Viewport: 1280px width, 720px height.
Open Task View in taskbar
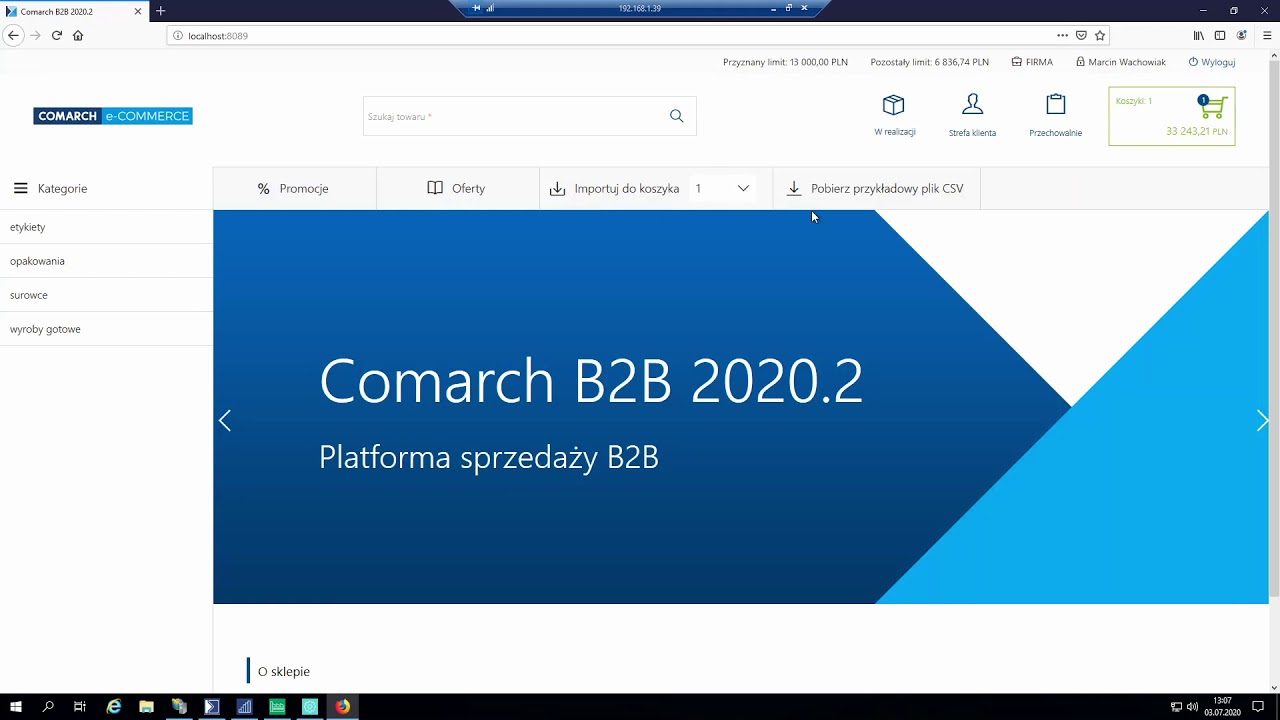point(80,707)
